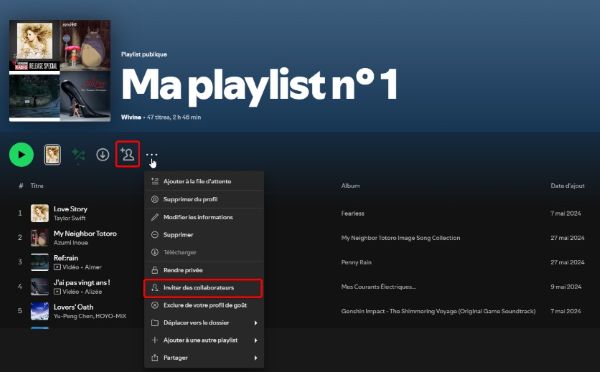Click the invite collaborators person icon
This screenshot has width=600, height=372.
127,154
